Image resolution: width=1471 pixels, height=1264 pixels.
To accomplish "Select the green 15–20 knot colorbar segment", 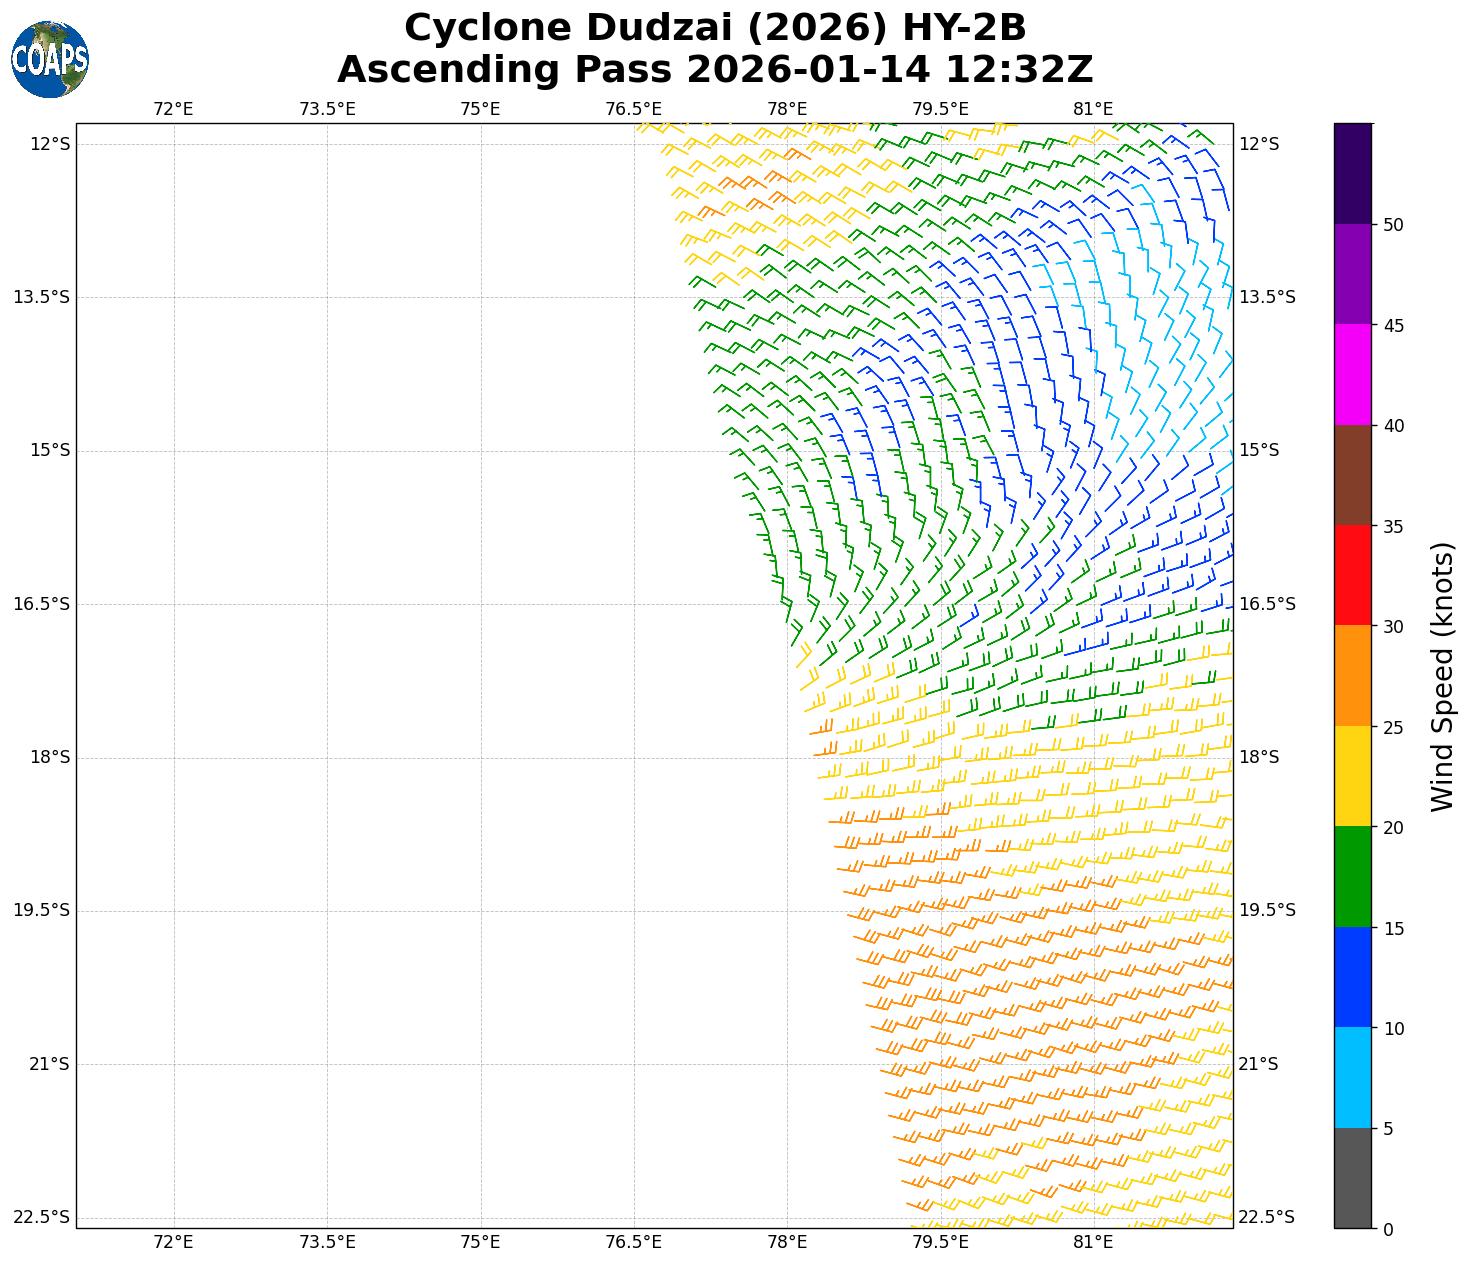I will pos(1353,877).
